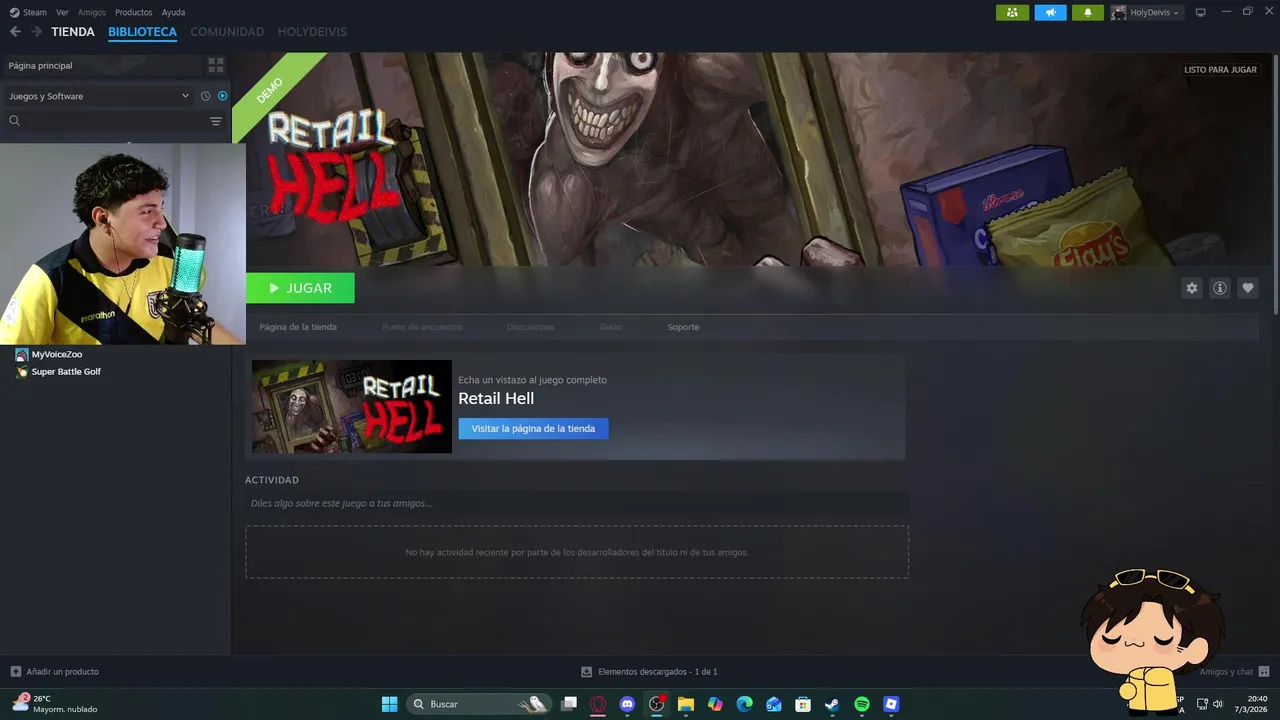Toggle the ready-to-play filter icon
1280x720 pixels.
click(x=222, y=96)
